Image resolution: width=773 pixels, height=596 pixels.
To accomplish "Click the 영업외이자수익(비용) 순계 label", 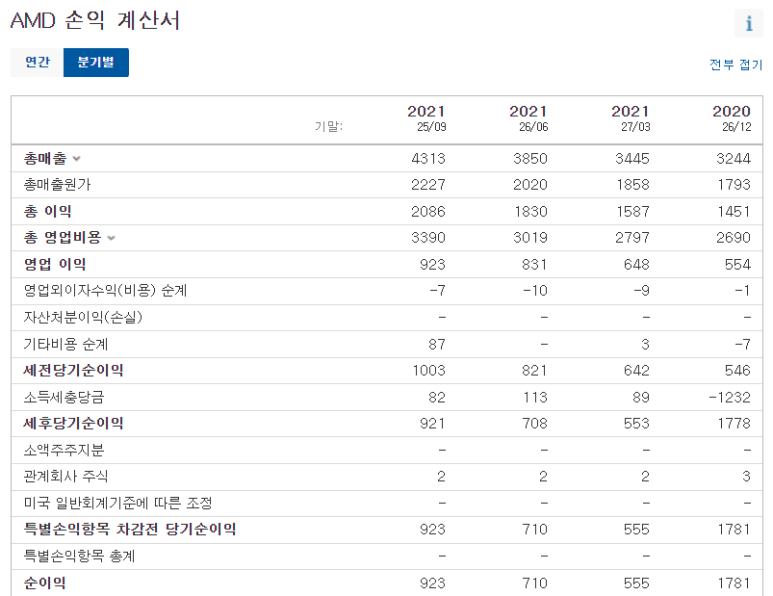I will 105,290.
